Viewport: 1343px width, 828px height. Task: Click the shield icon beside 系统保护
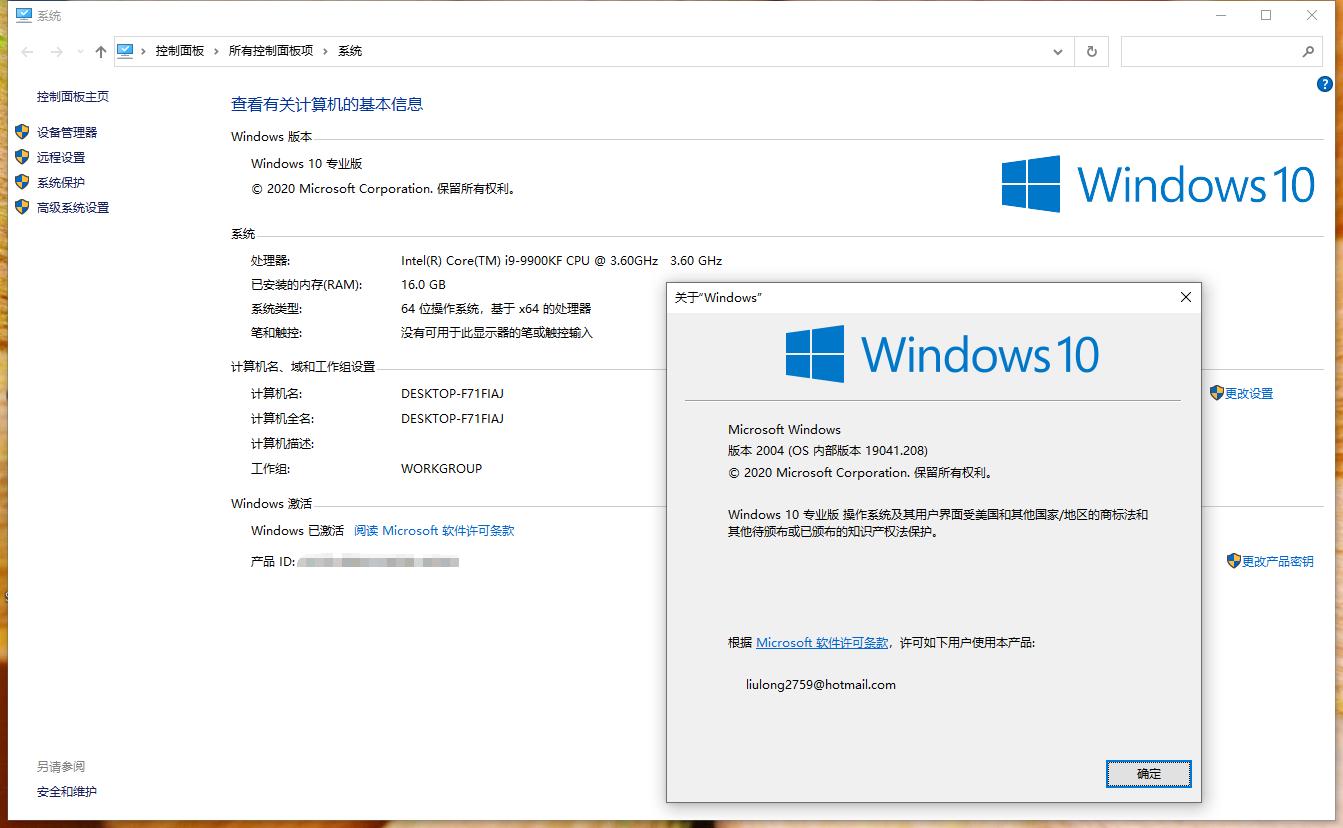click(22, 182)
